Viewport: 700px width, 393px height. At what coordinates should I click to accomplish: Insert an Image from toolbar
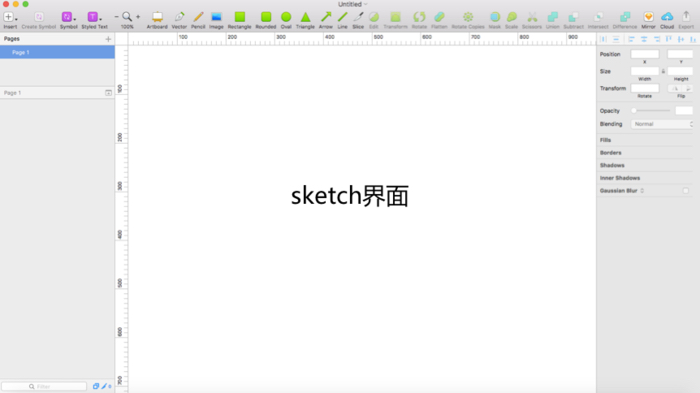click(216, 17)
